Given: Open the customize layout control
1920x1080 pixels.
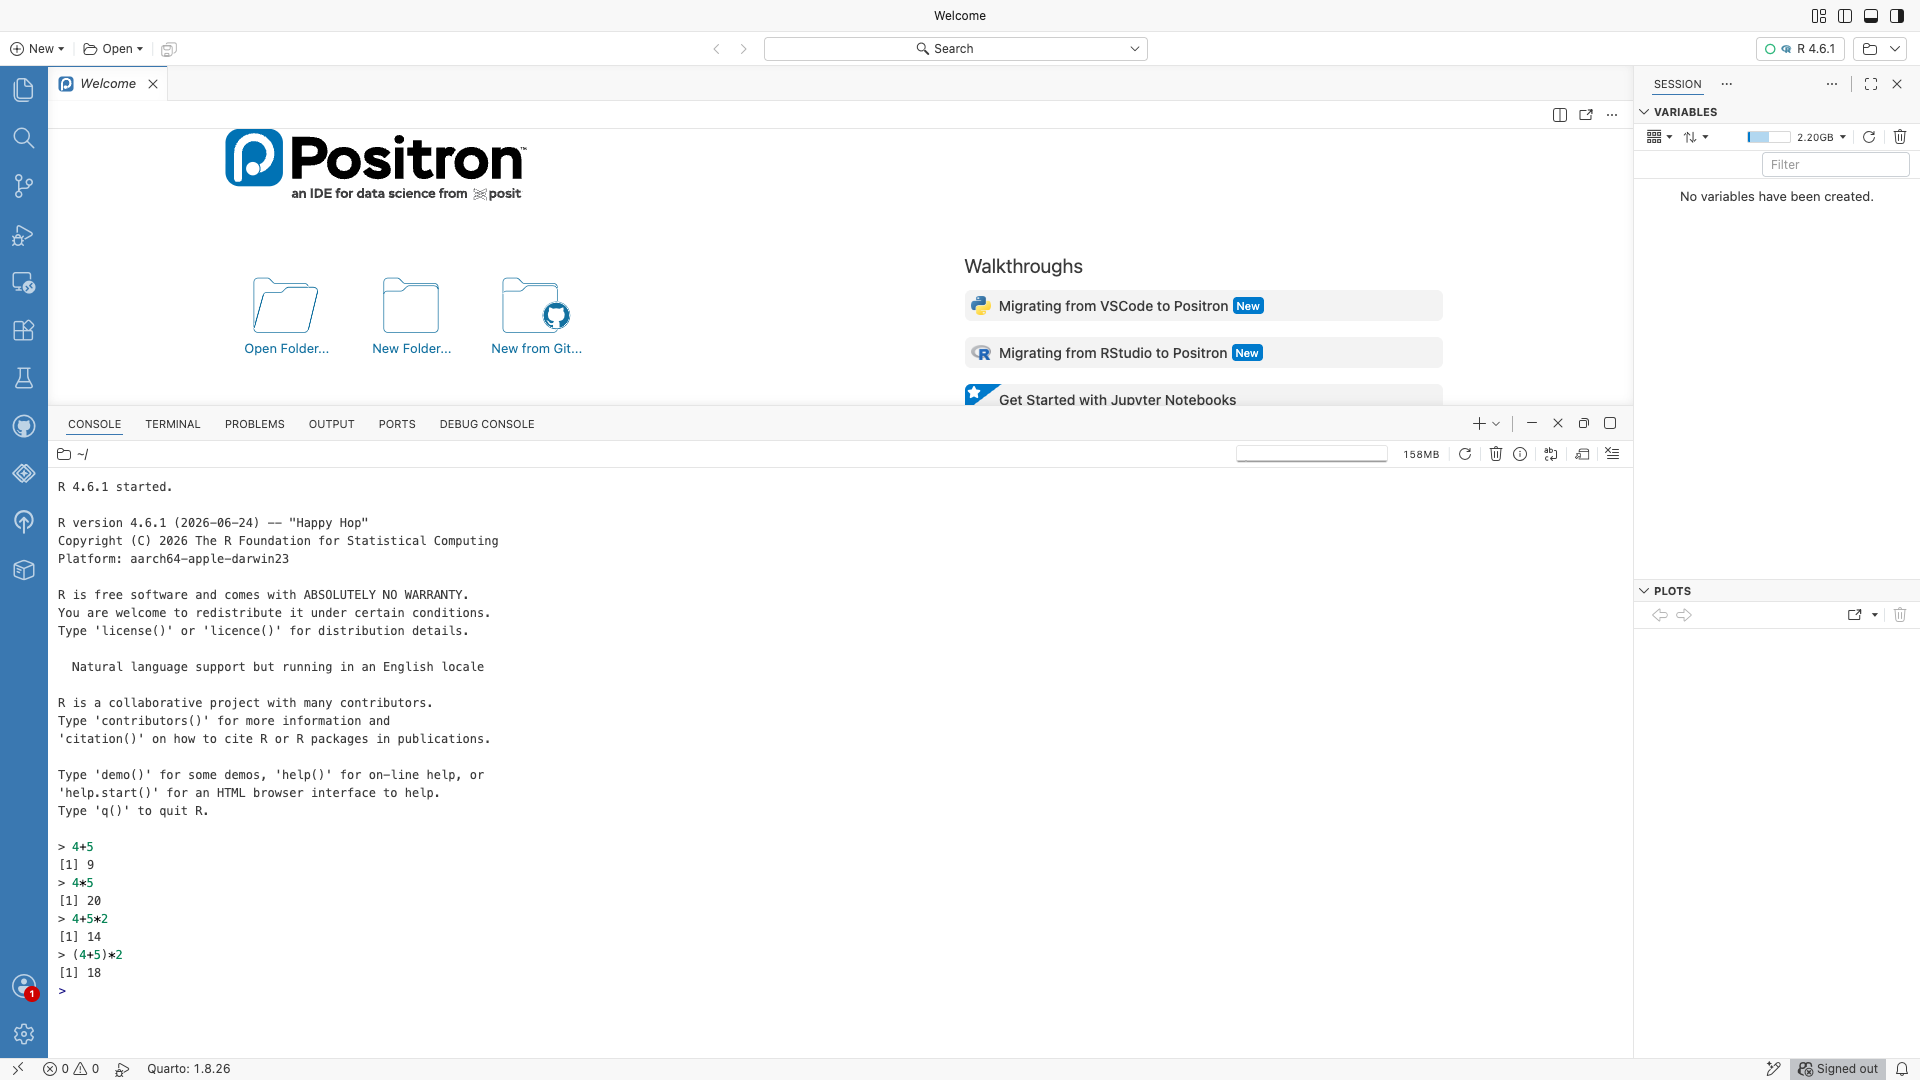Looking at the screenshot, I should (1819, 16).
